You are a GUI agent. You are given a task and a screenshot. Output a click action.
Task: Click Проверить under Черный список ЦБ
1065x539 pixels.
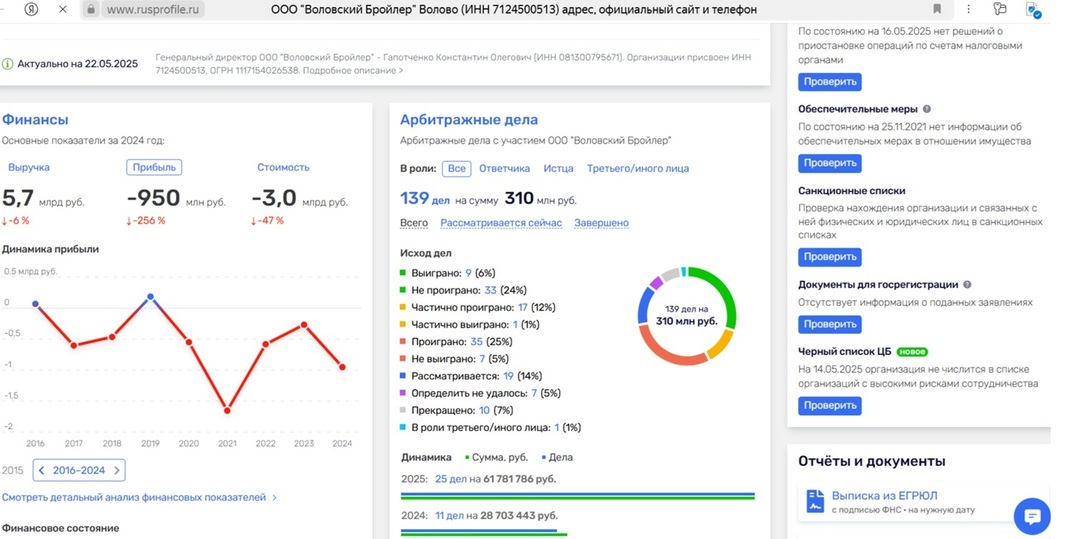829,405
